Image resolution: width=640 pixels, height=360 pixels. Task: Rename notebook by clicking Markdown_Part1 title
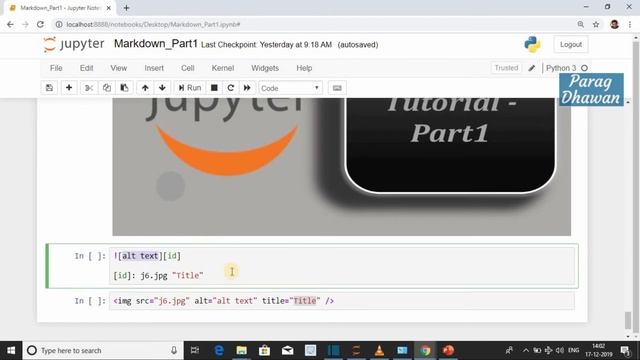pyautogui.click(x=156, y=44)
